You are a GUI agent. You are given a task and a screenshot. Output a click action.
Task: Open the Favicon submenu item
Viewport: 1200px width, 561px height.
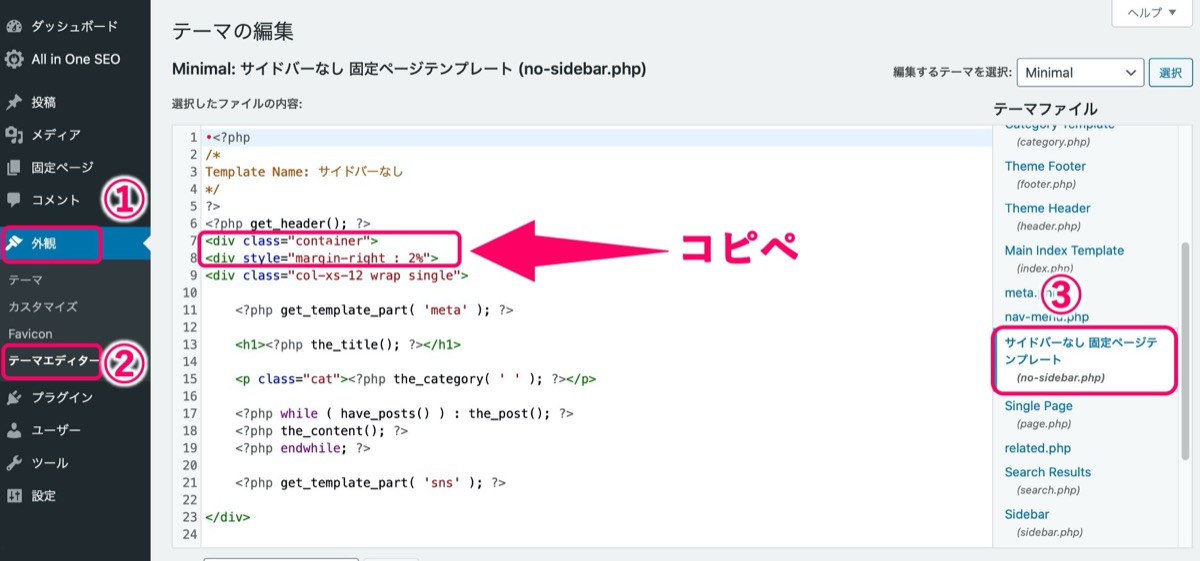30,334
